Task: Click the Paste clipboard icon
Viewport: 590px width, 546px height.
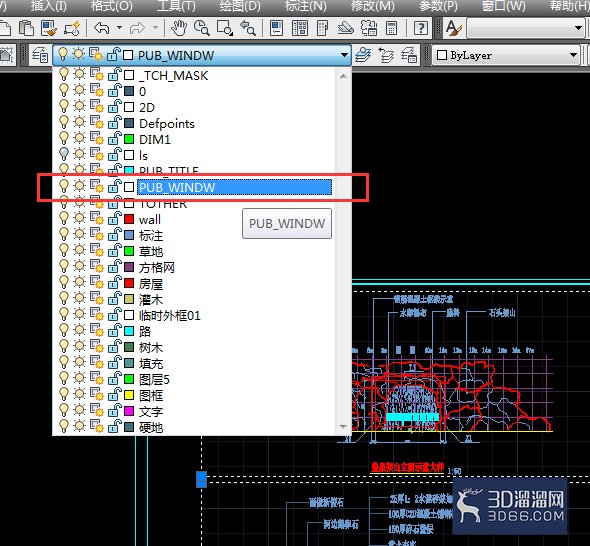Action: coord(27,28)
